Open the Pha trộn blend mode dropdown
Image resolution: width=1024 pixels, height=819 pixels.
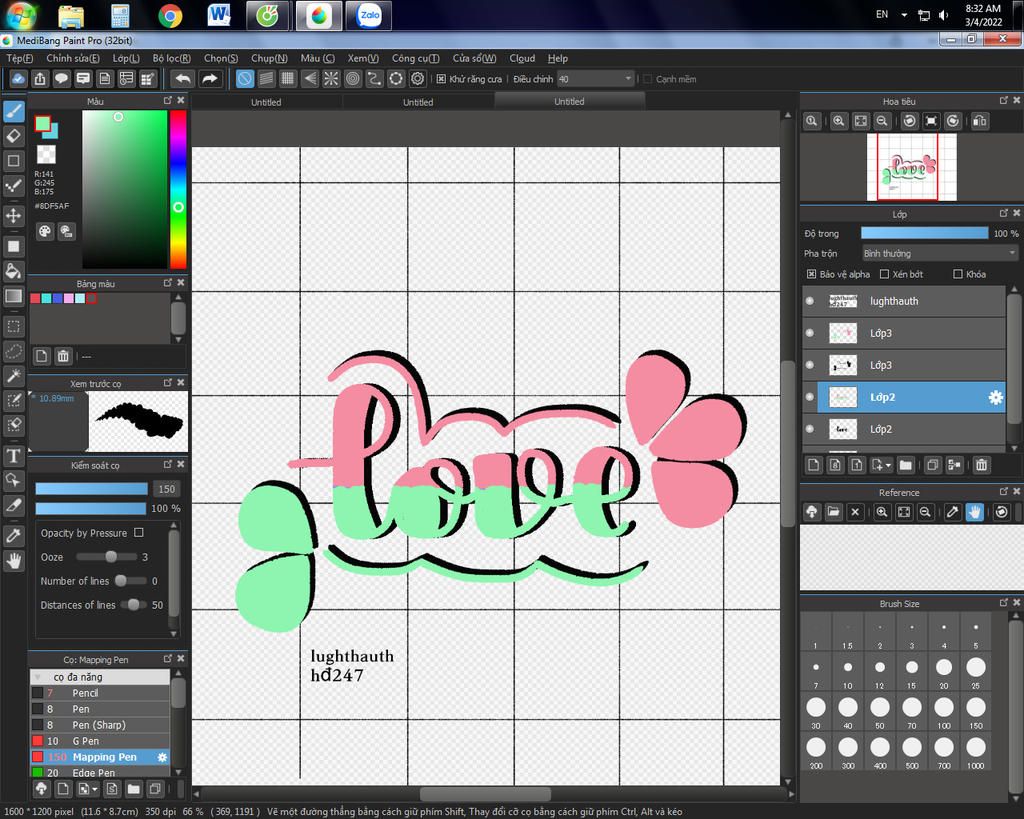[939, 253]
